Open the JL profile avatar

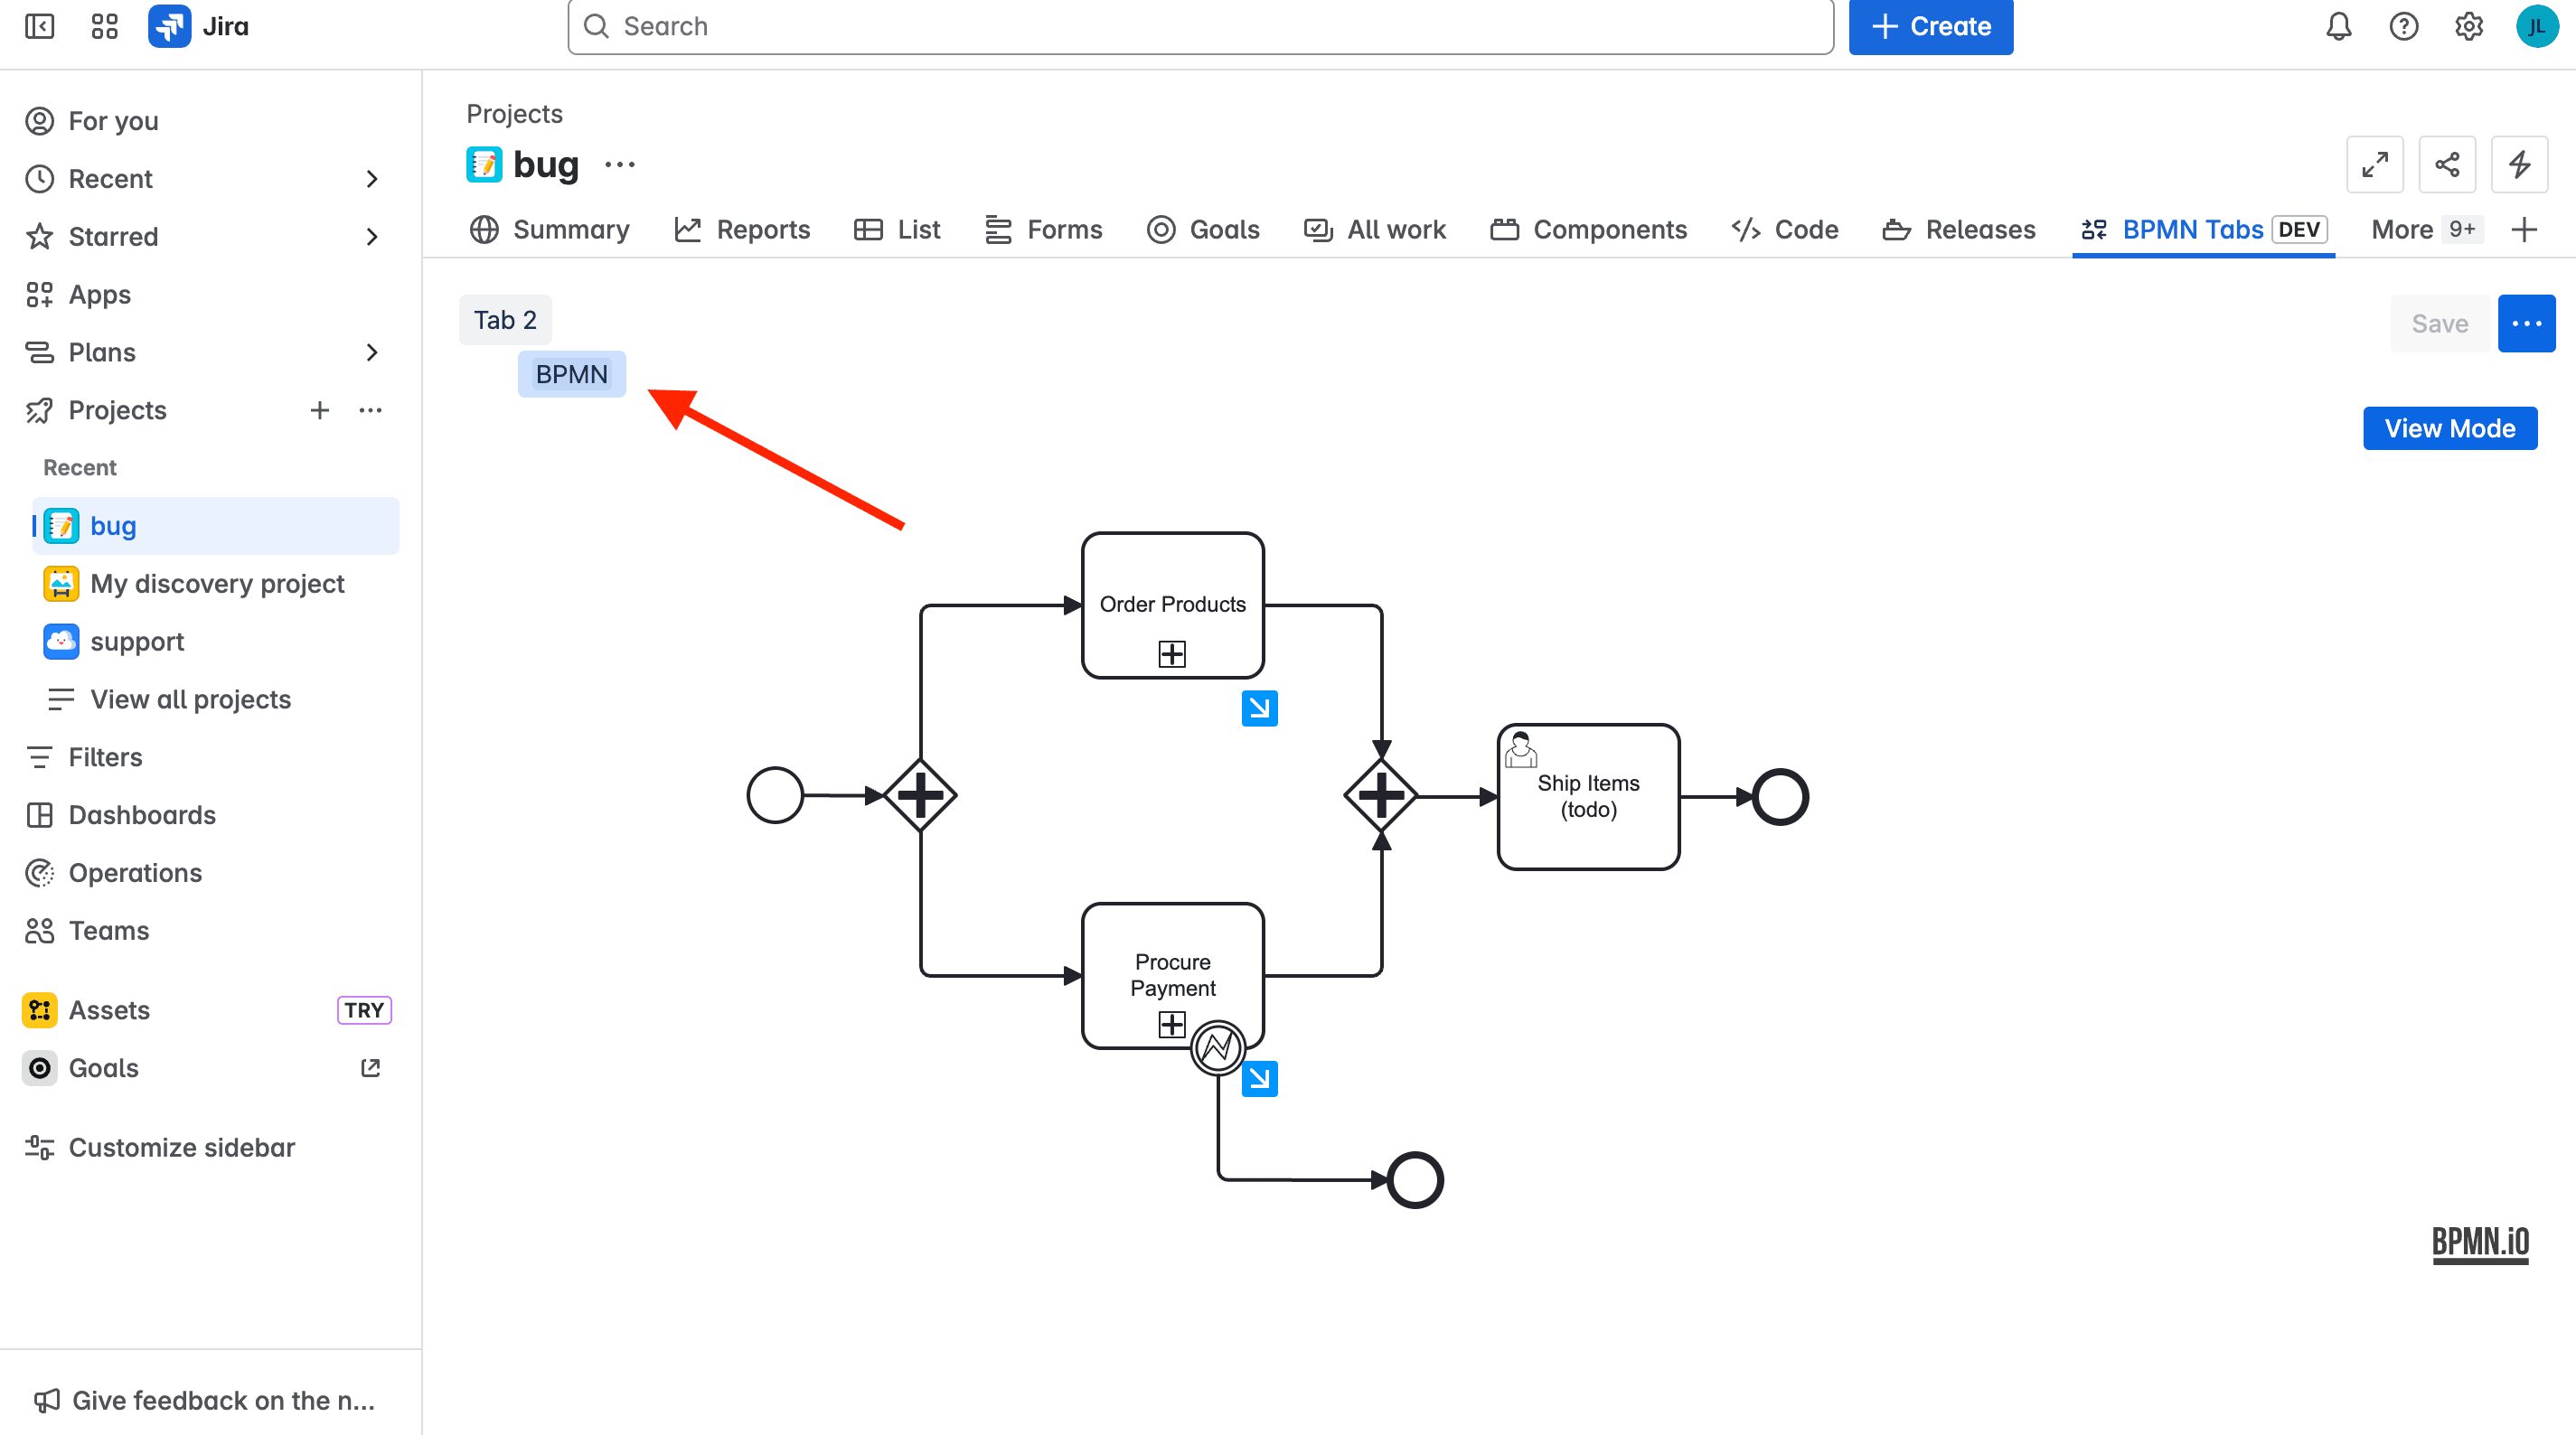[2536, 27]
